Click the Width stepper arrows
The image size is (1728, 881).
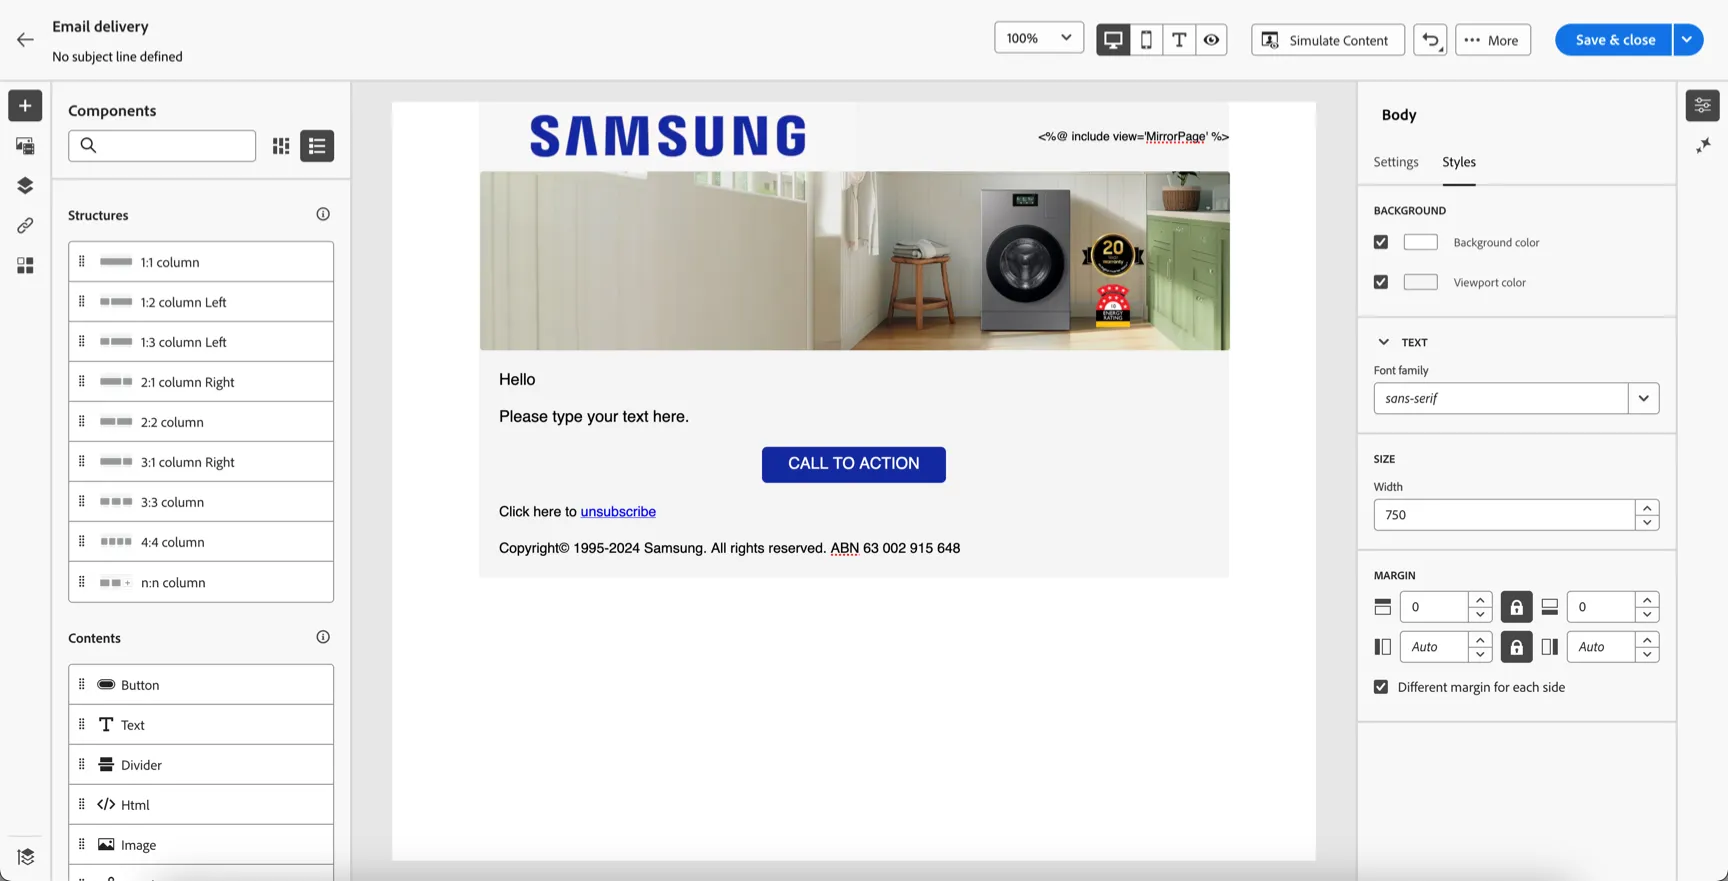click(1647, 515)
